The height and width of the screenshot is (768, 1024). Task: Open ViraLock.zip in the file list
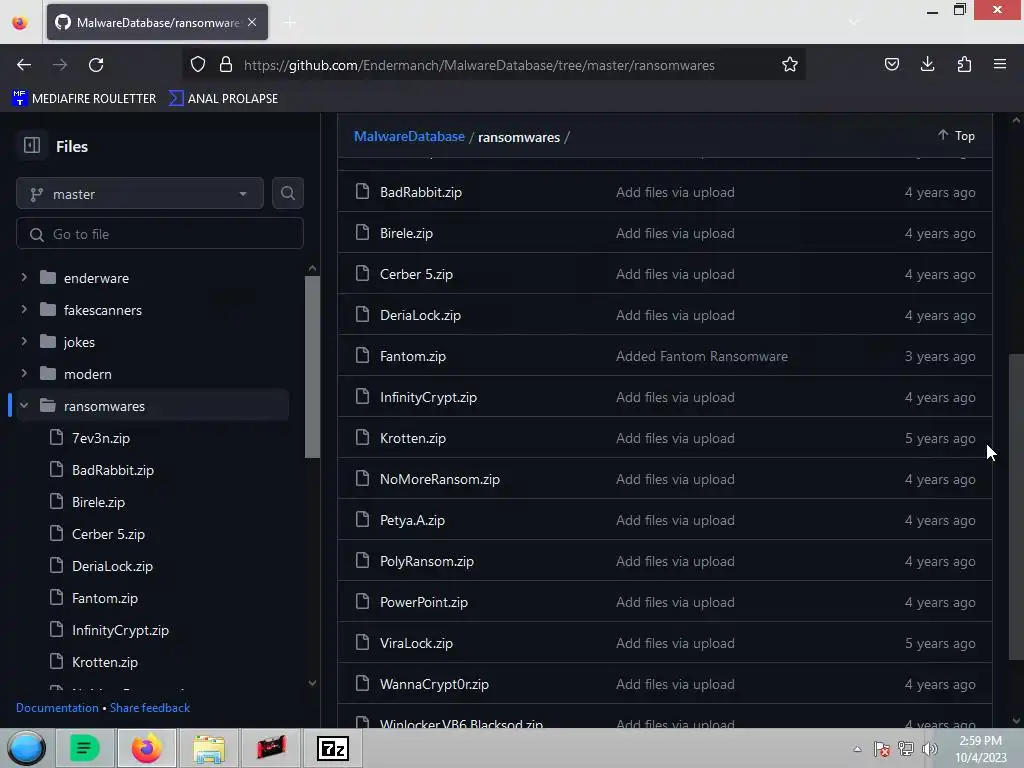point(416,643)
